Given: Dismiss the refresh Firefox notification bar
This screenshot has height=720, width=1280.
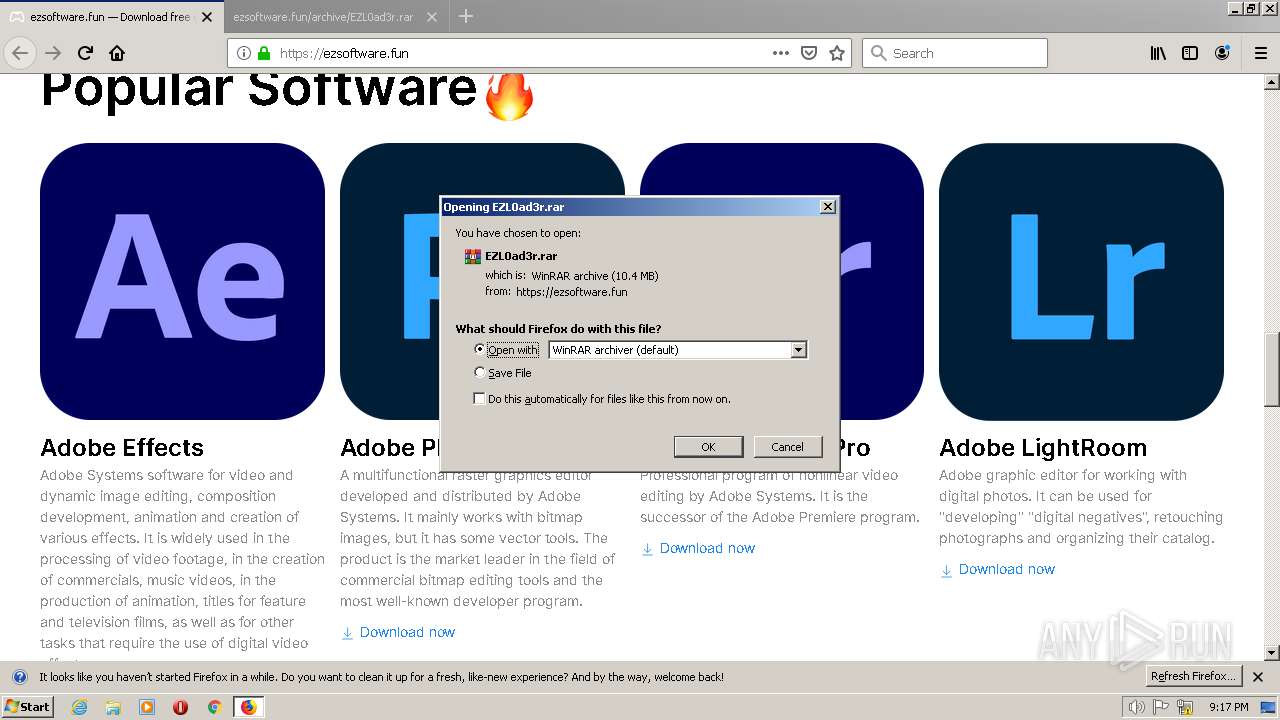Looking at the screenshot, I should click(x=1259, y=677).
